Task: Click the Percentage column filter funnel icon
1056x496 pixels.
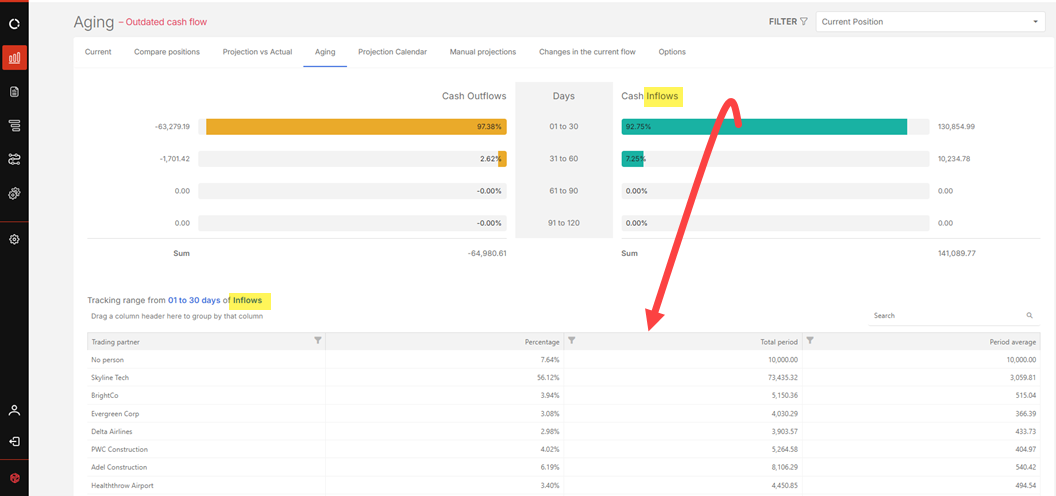Action: tap(571, 341)
